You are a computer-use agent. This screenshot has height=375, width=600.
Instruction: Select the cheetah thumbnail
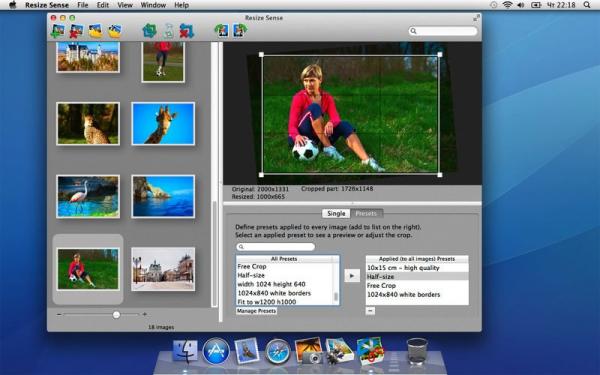[x=88, y=124]
